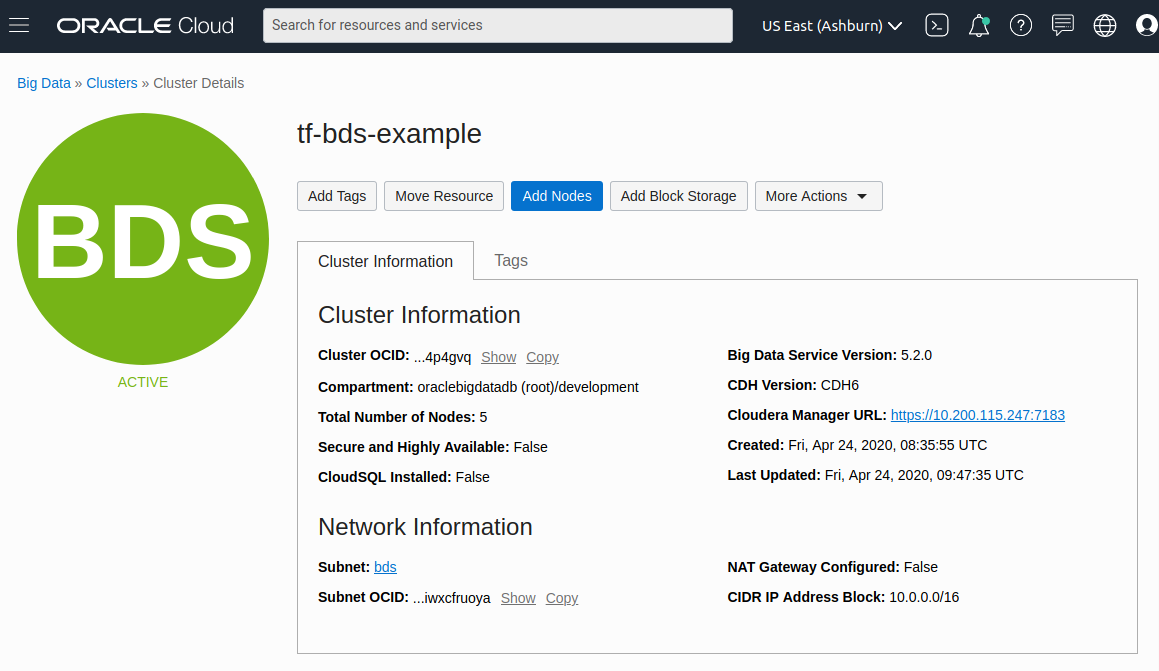Open the feedback chat icon
1159x671 pixels.
click(1062, 25)
